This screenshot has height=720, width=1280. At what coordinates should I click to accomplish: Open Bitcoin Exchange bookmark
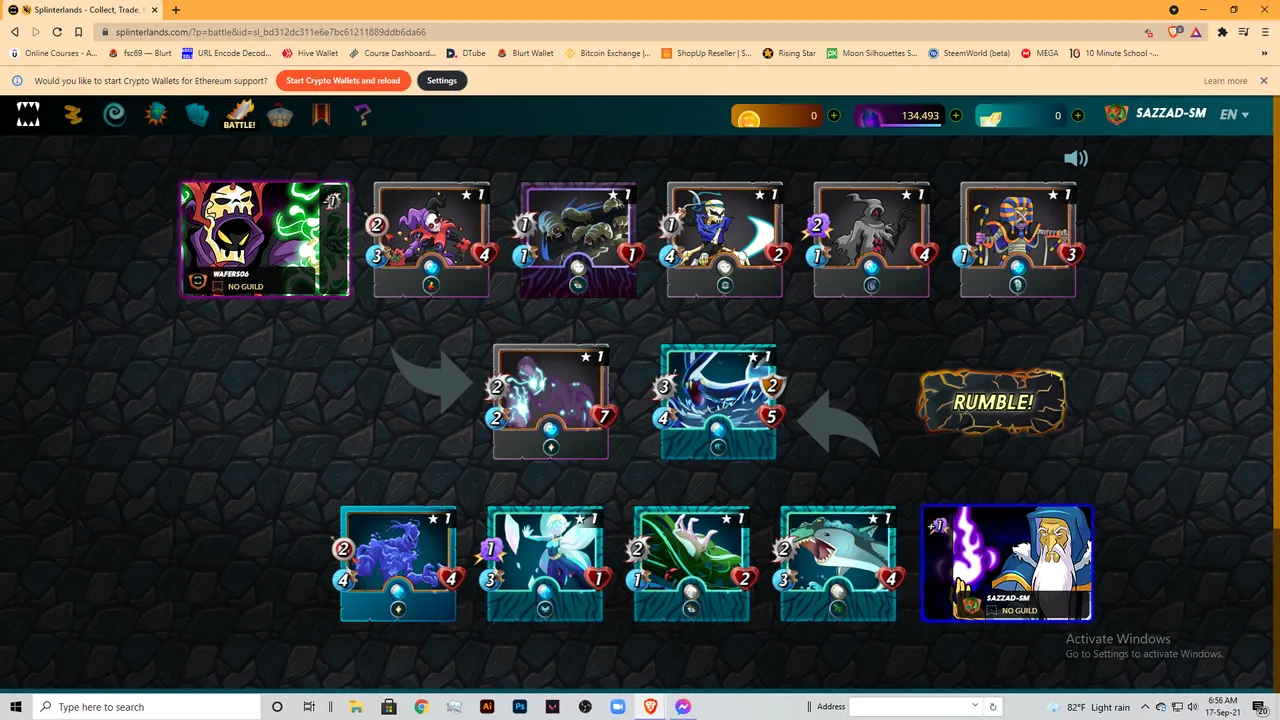point(608,53)
